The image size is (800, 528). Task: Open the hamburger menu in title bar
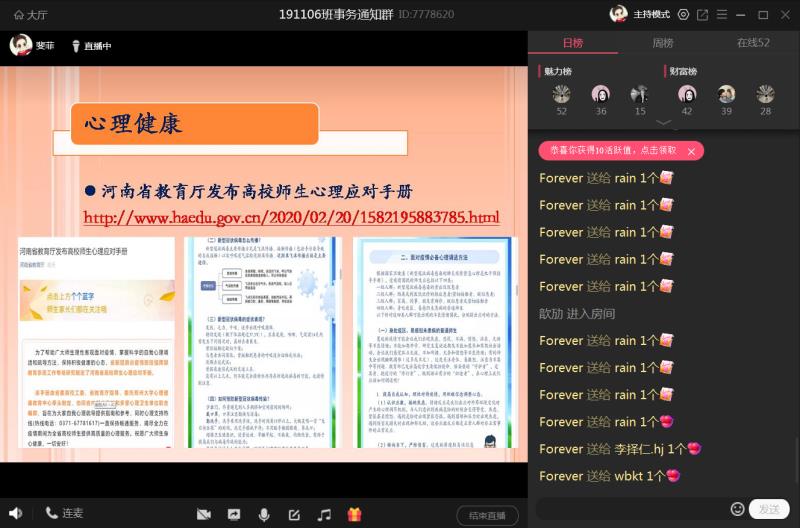pos(723,15)
